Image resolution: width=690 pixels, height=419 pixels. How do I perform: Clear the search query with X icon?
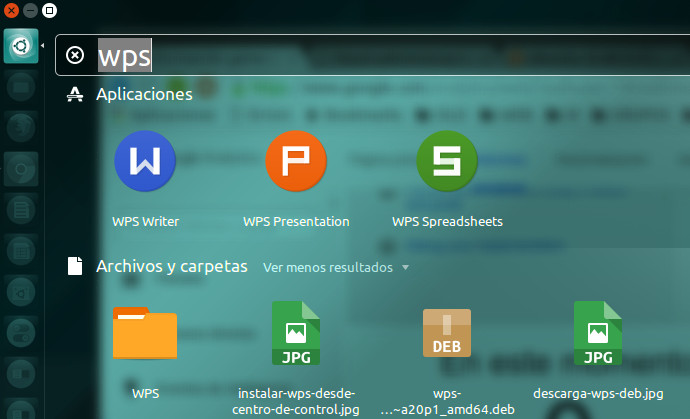coord(75,55)
